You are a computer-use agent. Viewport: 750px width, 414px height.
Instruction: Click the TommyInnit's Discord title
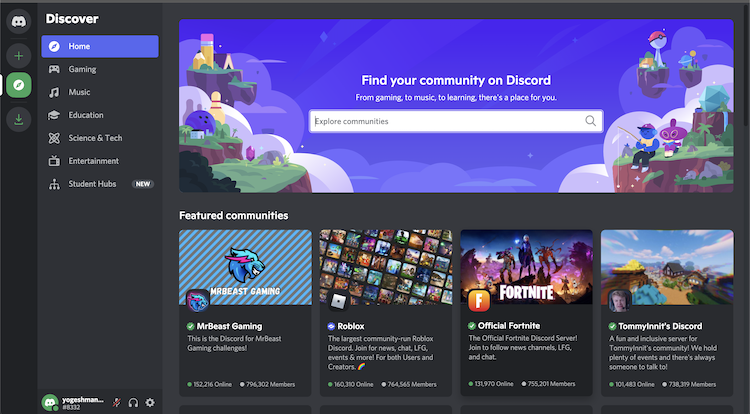660,326
